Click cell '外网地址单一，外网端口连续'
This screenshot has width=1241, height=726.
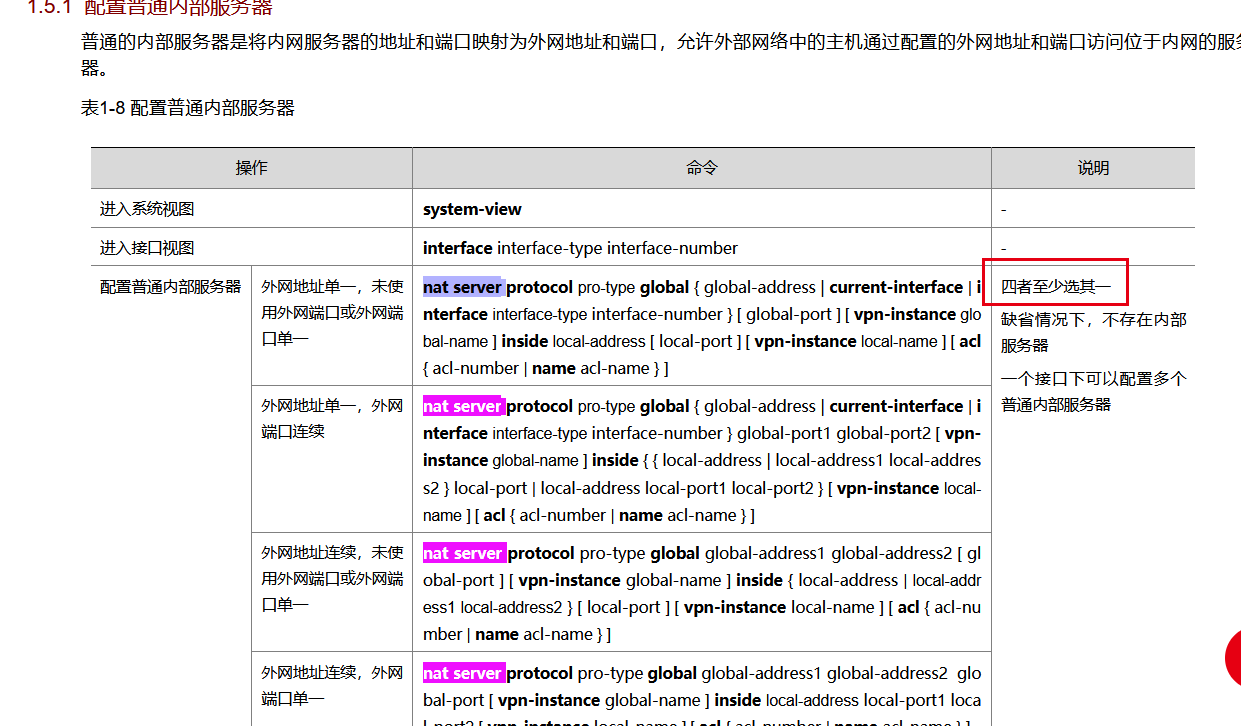332,459
